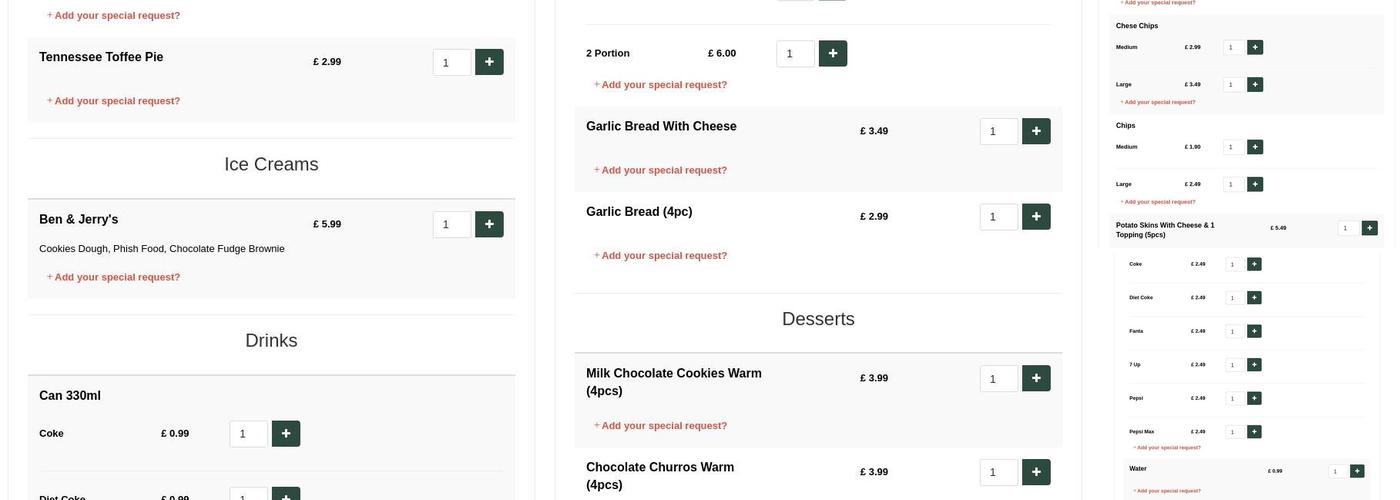
Task: Add the 2 Portion item with plus
Action: coord(832,54)
